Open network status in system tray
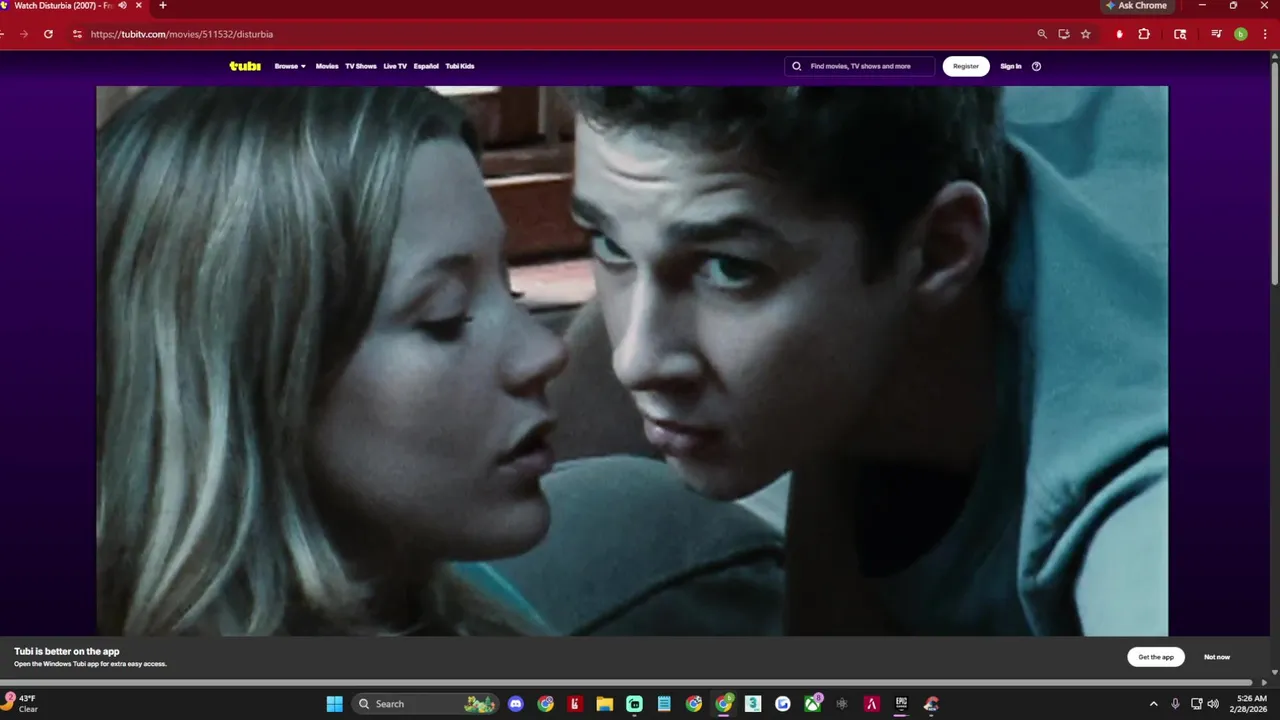The height and width of the screenshot is (720, 1280). pos(1196,704)
